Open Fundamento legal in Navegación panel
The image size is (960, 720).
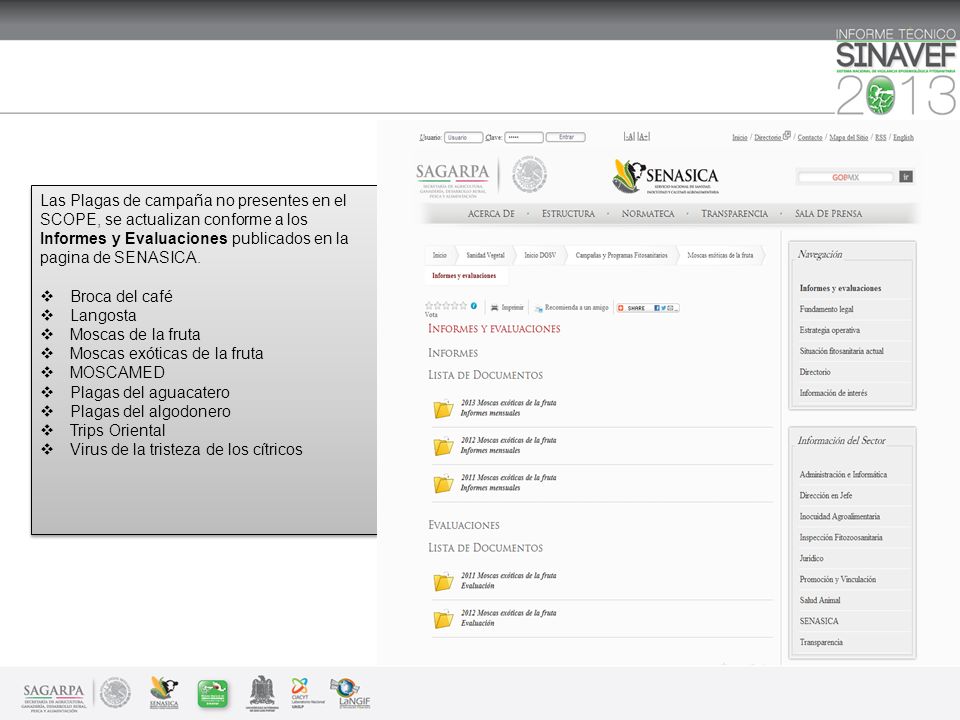point(826,309)
